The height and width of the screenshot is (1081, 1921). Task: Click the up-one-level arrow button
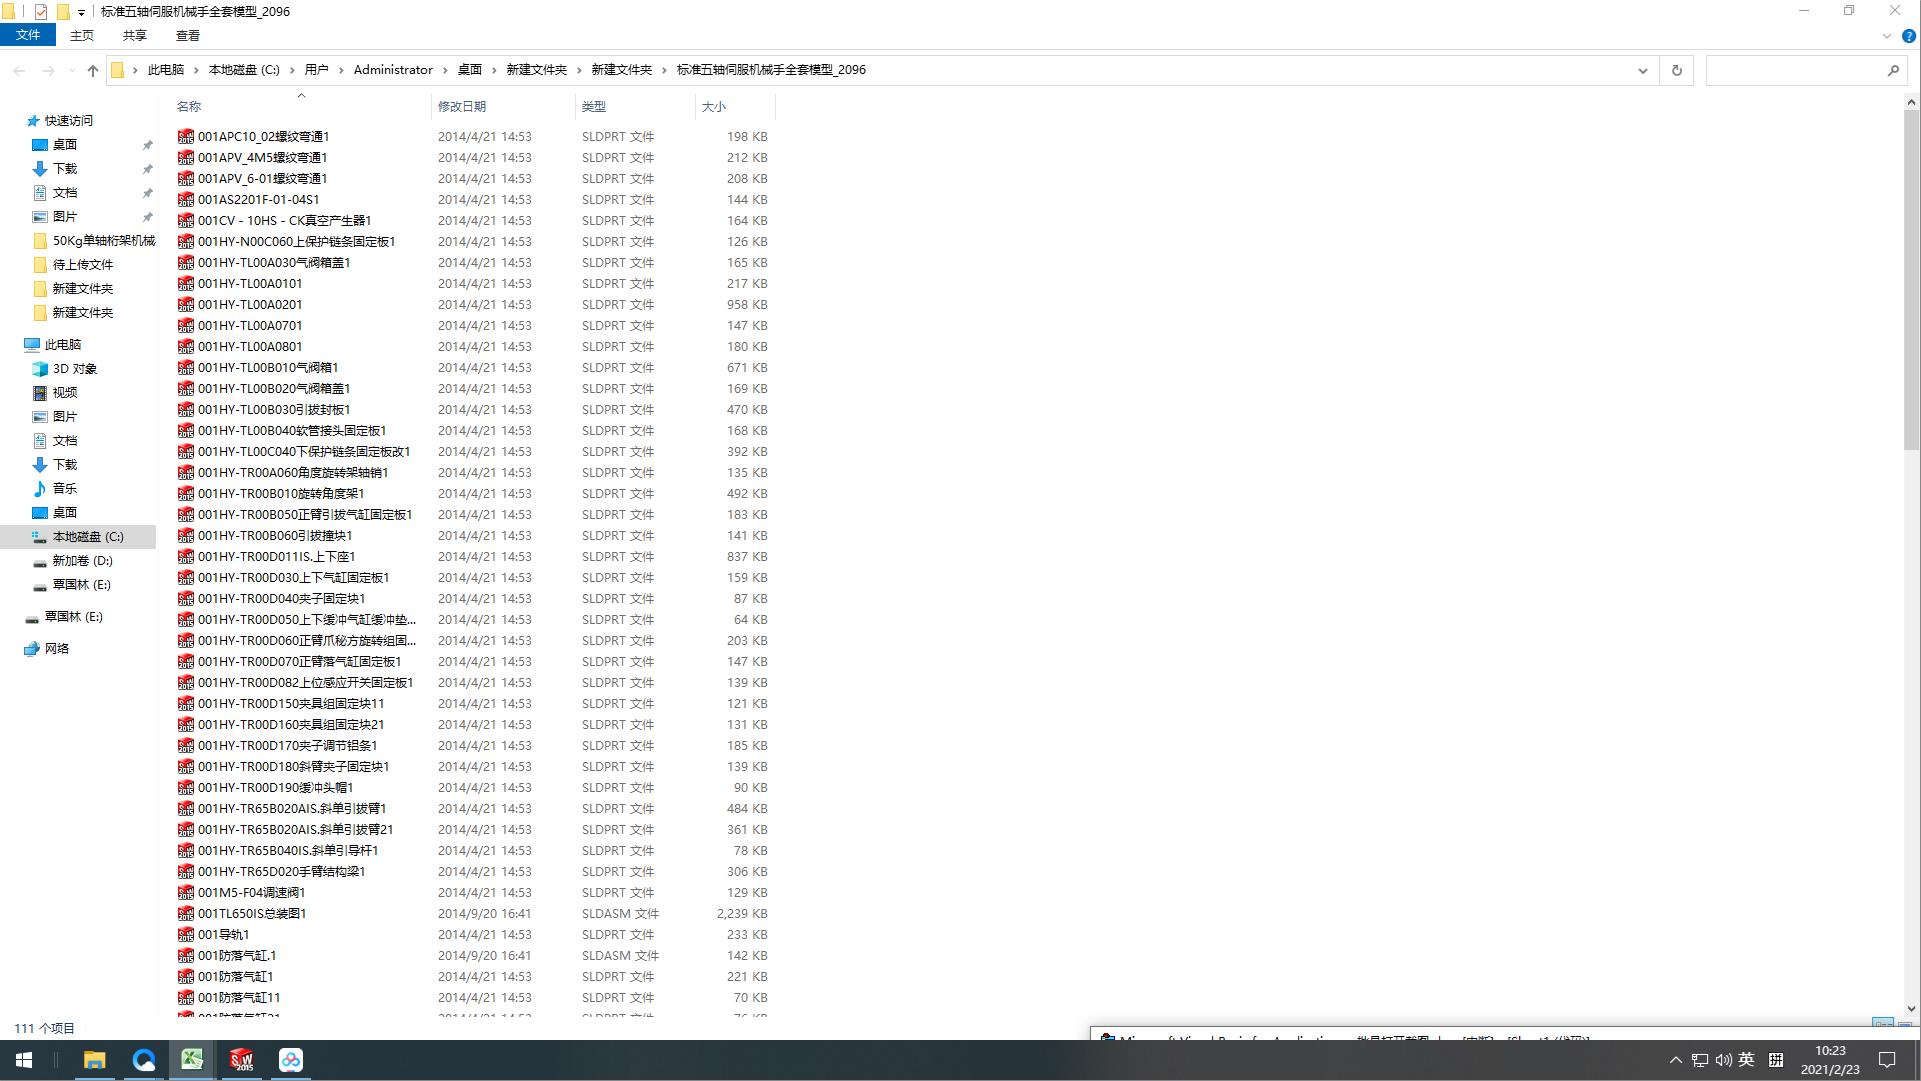pos(93,70)
